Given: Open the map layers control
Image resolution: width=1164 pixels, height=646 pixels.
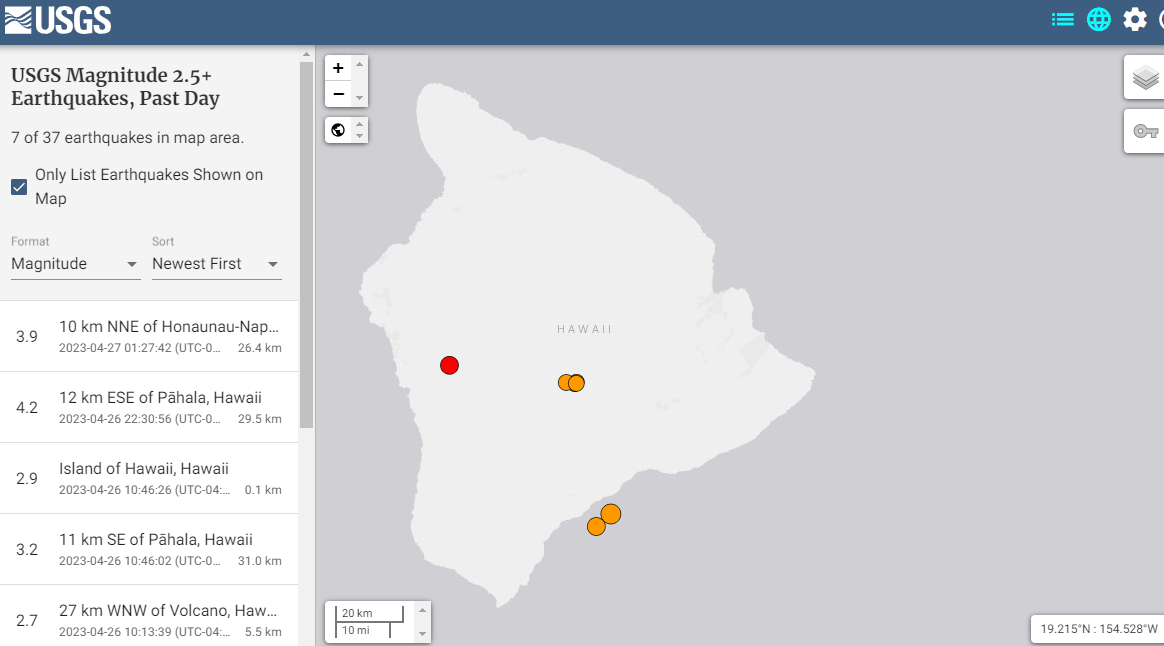Looking at the screenshot, I should click(x=1145, y=77).
